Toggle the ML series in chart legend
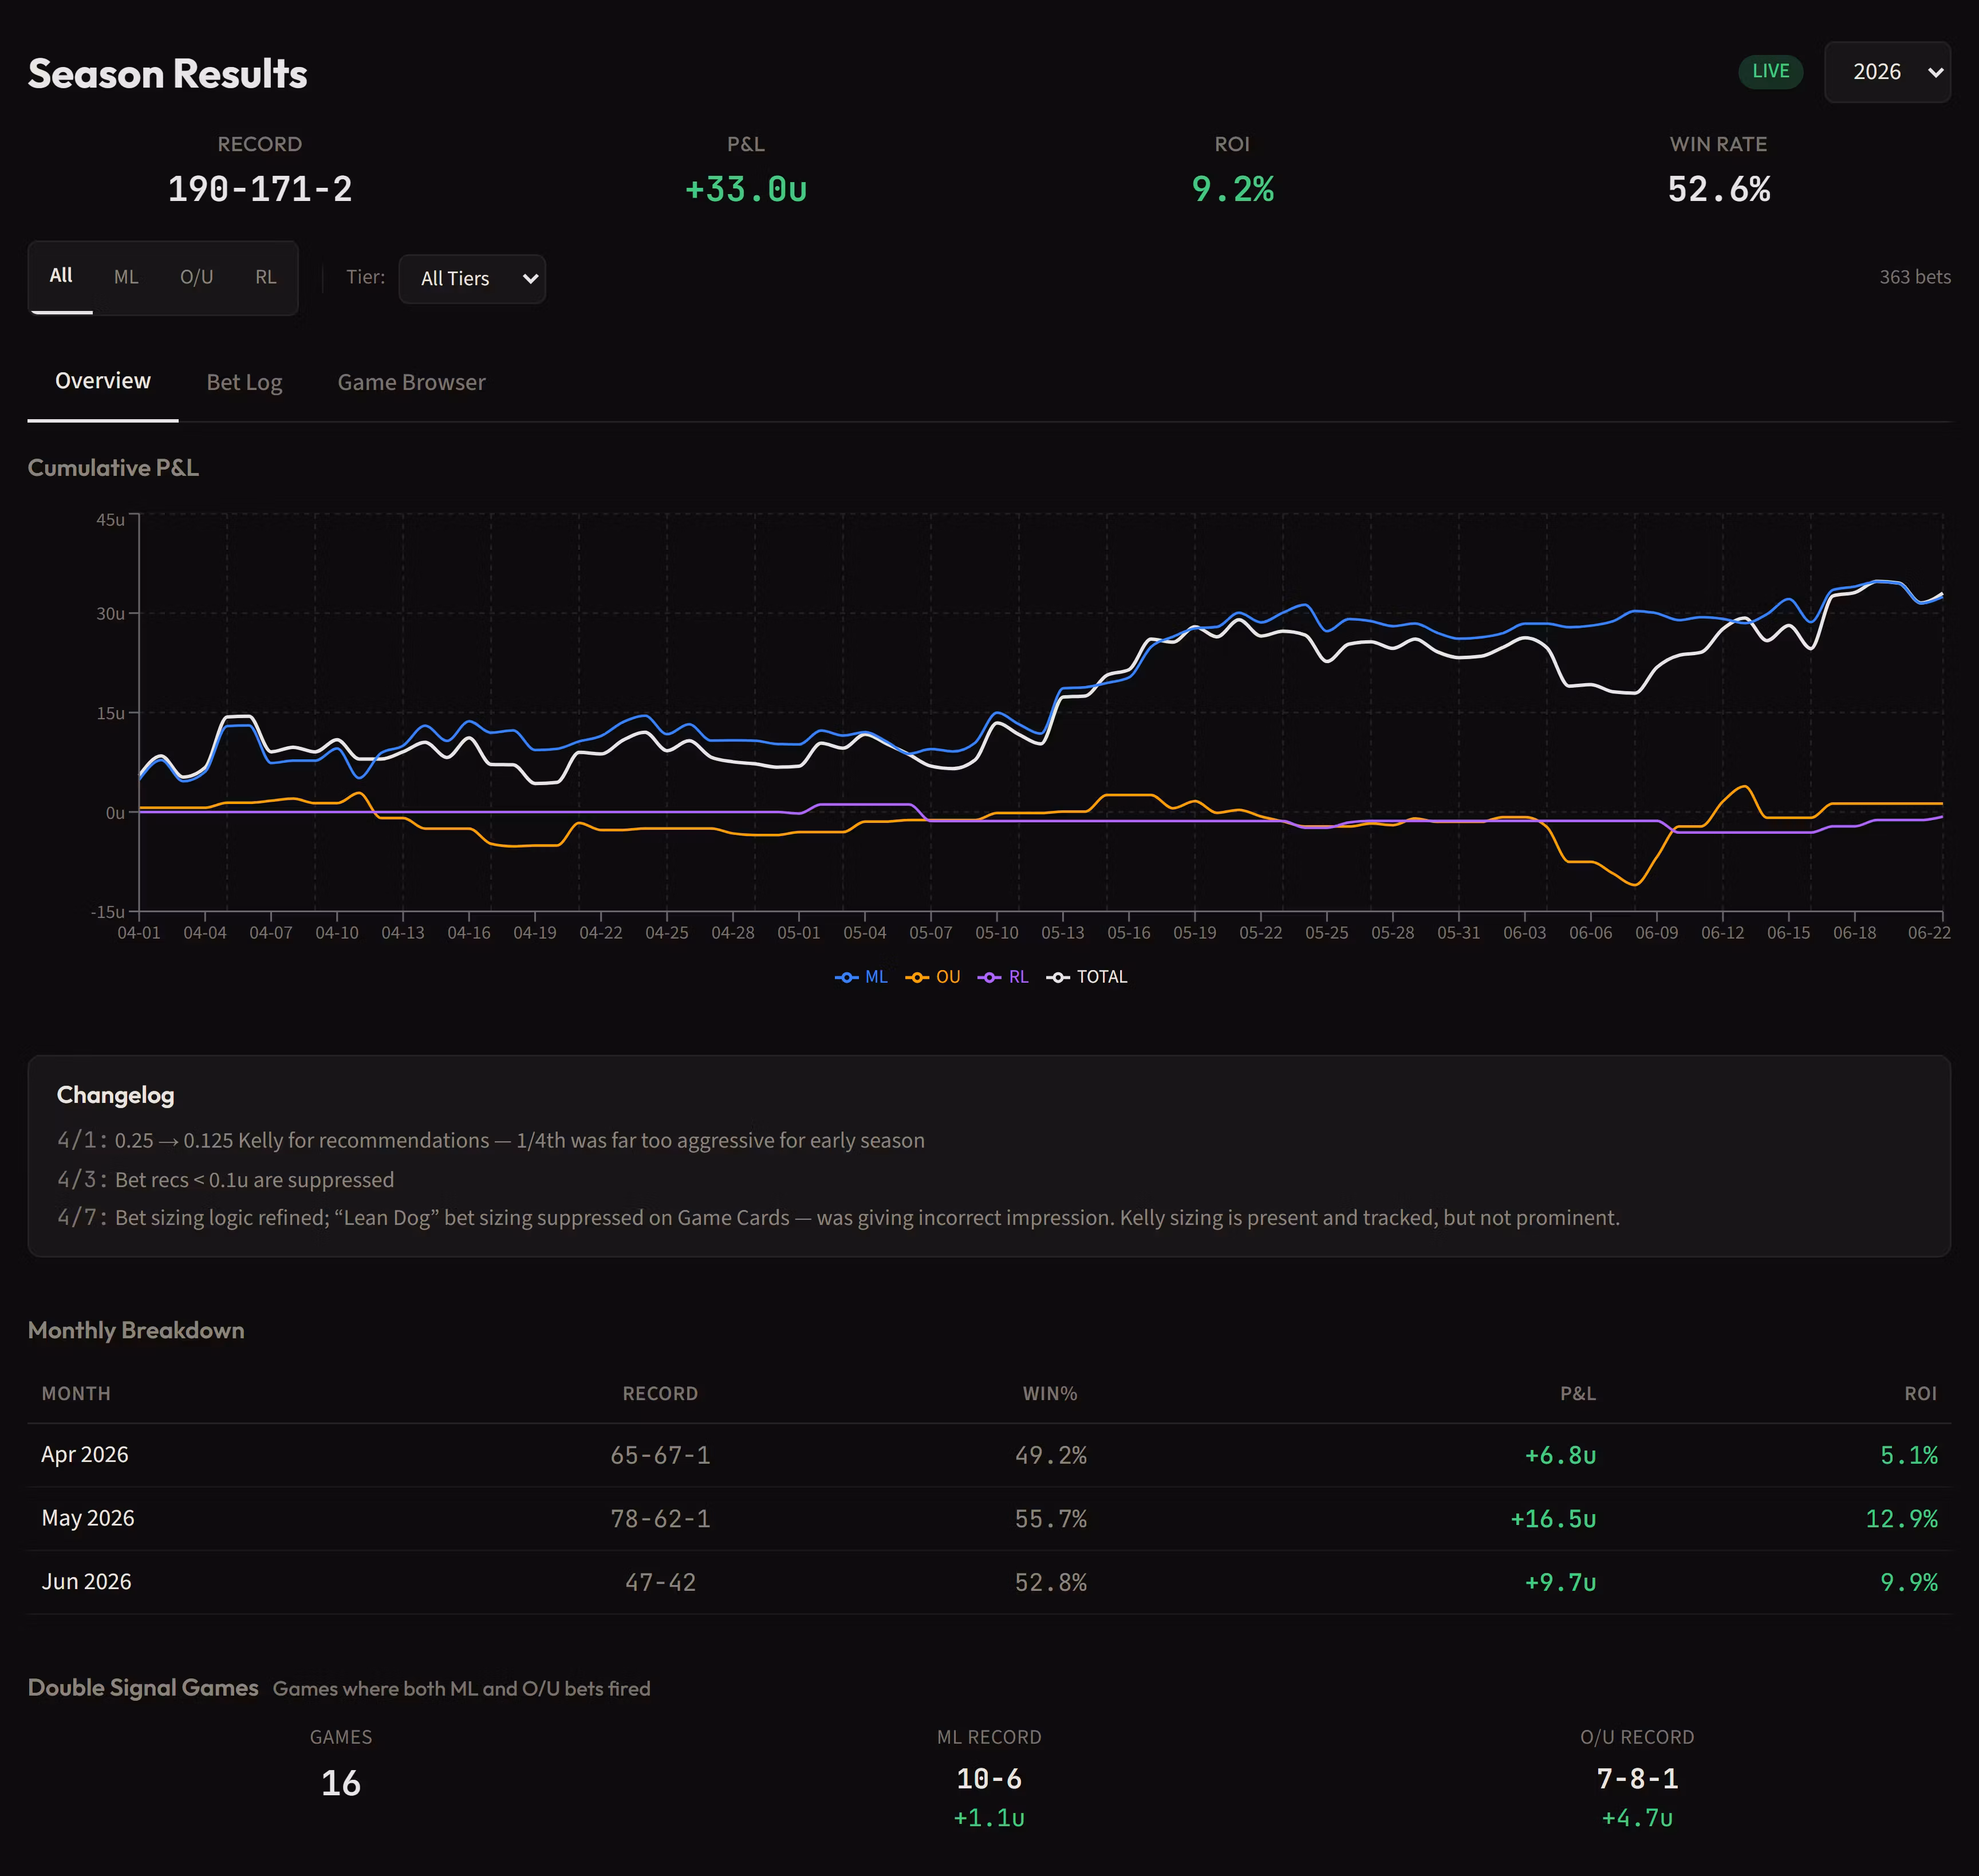Image resolution: width=1979 pixels, height=1876 pixels. click(x=861, y=977)
